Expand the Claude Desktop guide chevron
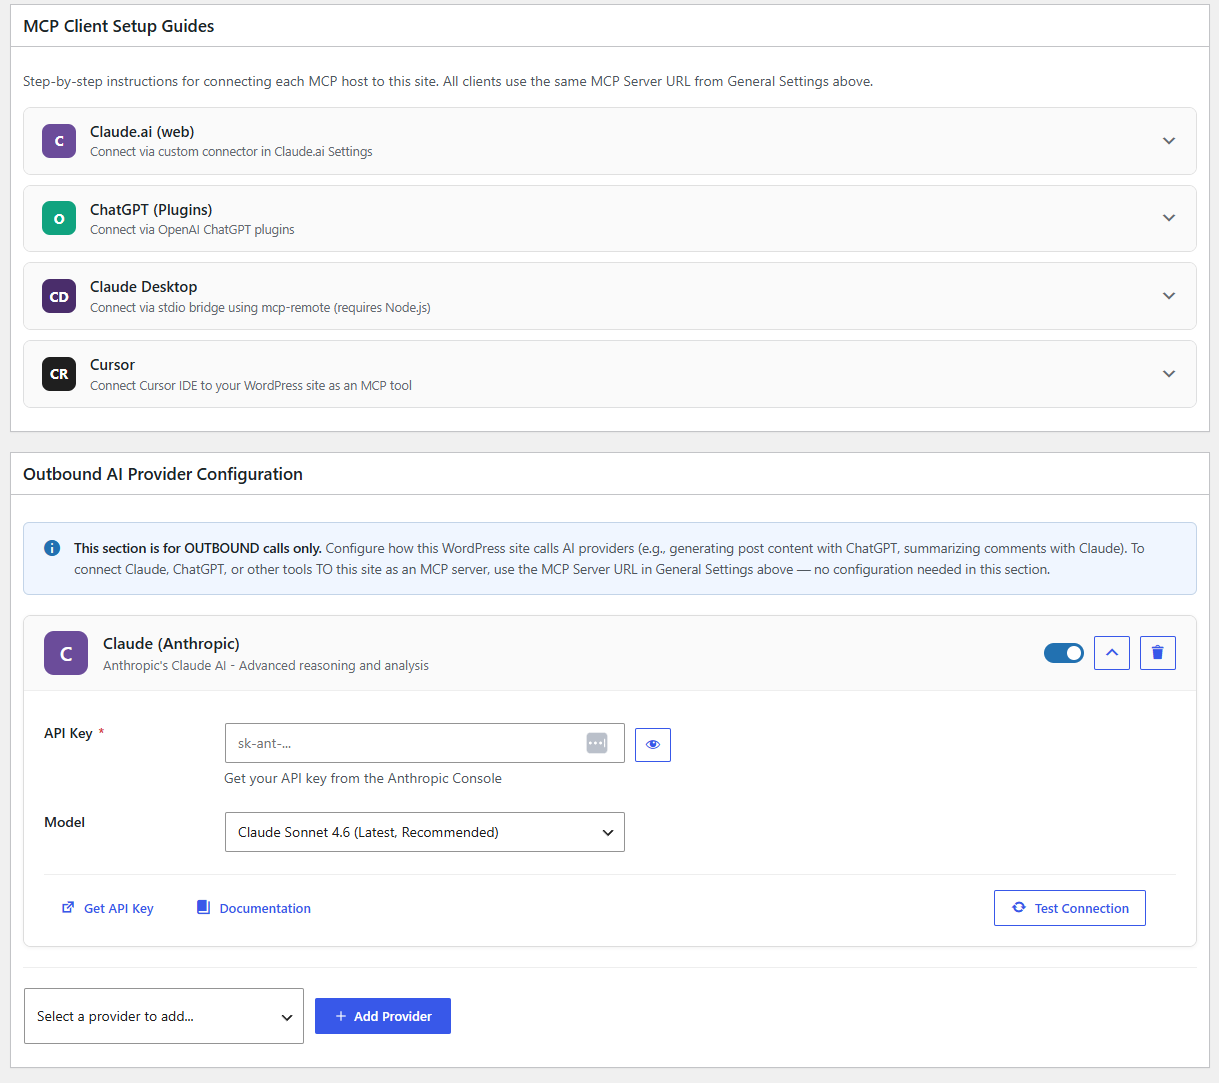The image size is (1219, 1083). click(1169, 296)
